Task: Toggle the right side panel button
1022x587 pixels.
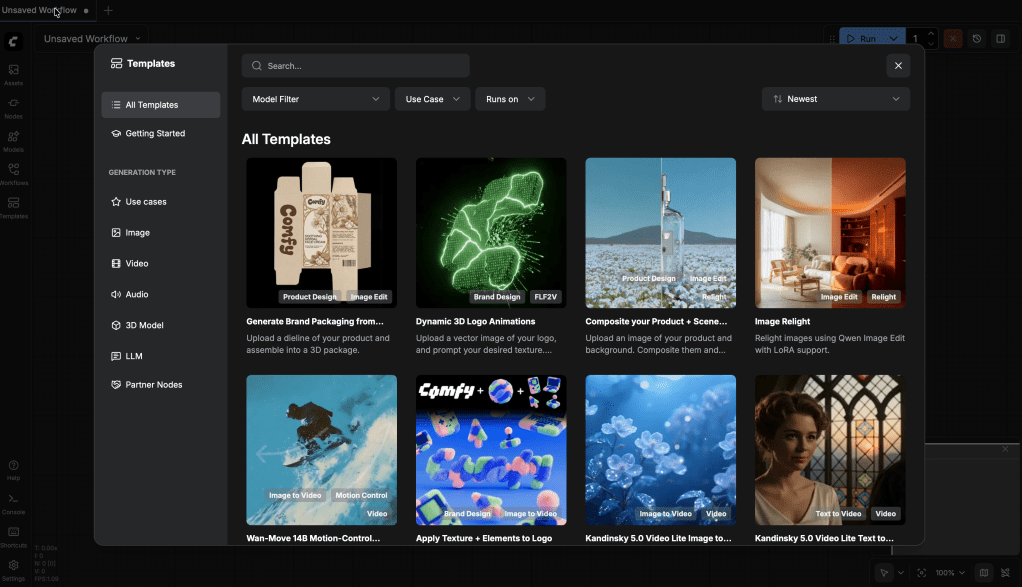Action: 1000,39
